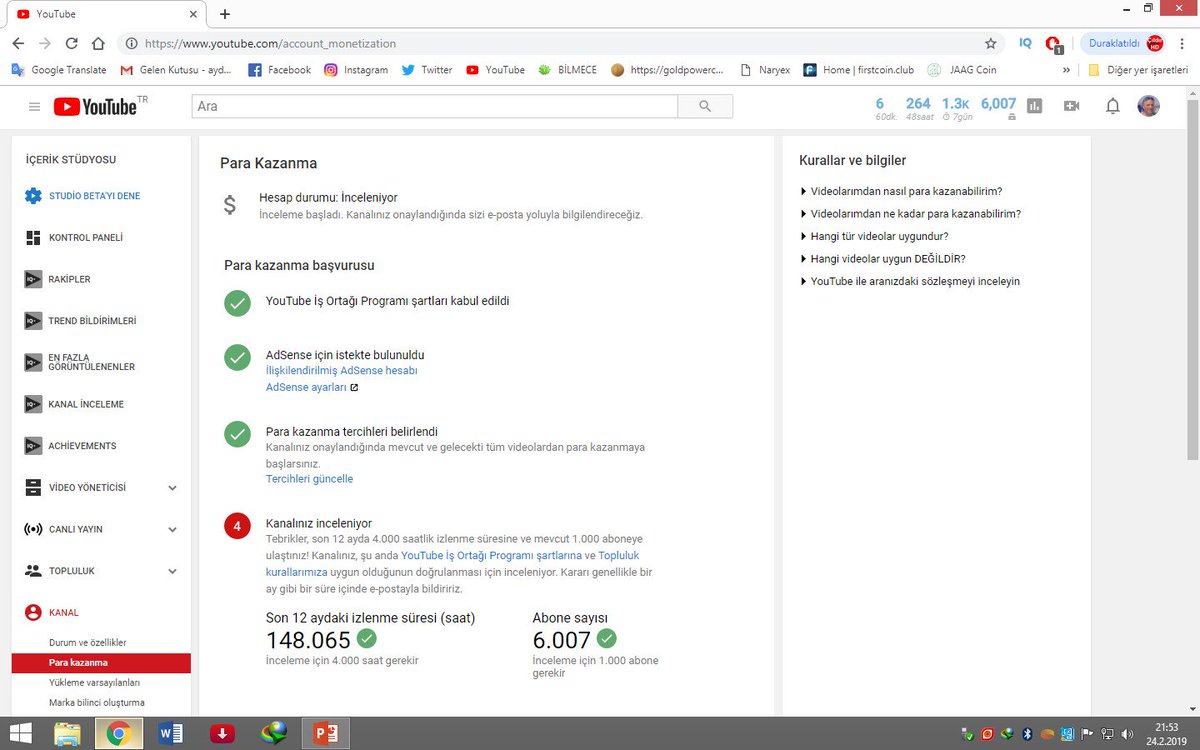Image resolution: width=1200 pixels, height=750 pixels.
Task: Click the browser back arrow
Action: 18,43
